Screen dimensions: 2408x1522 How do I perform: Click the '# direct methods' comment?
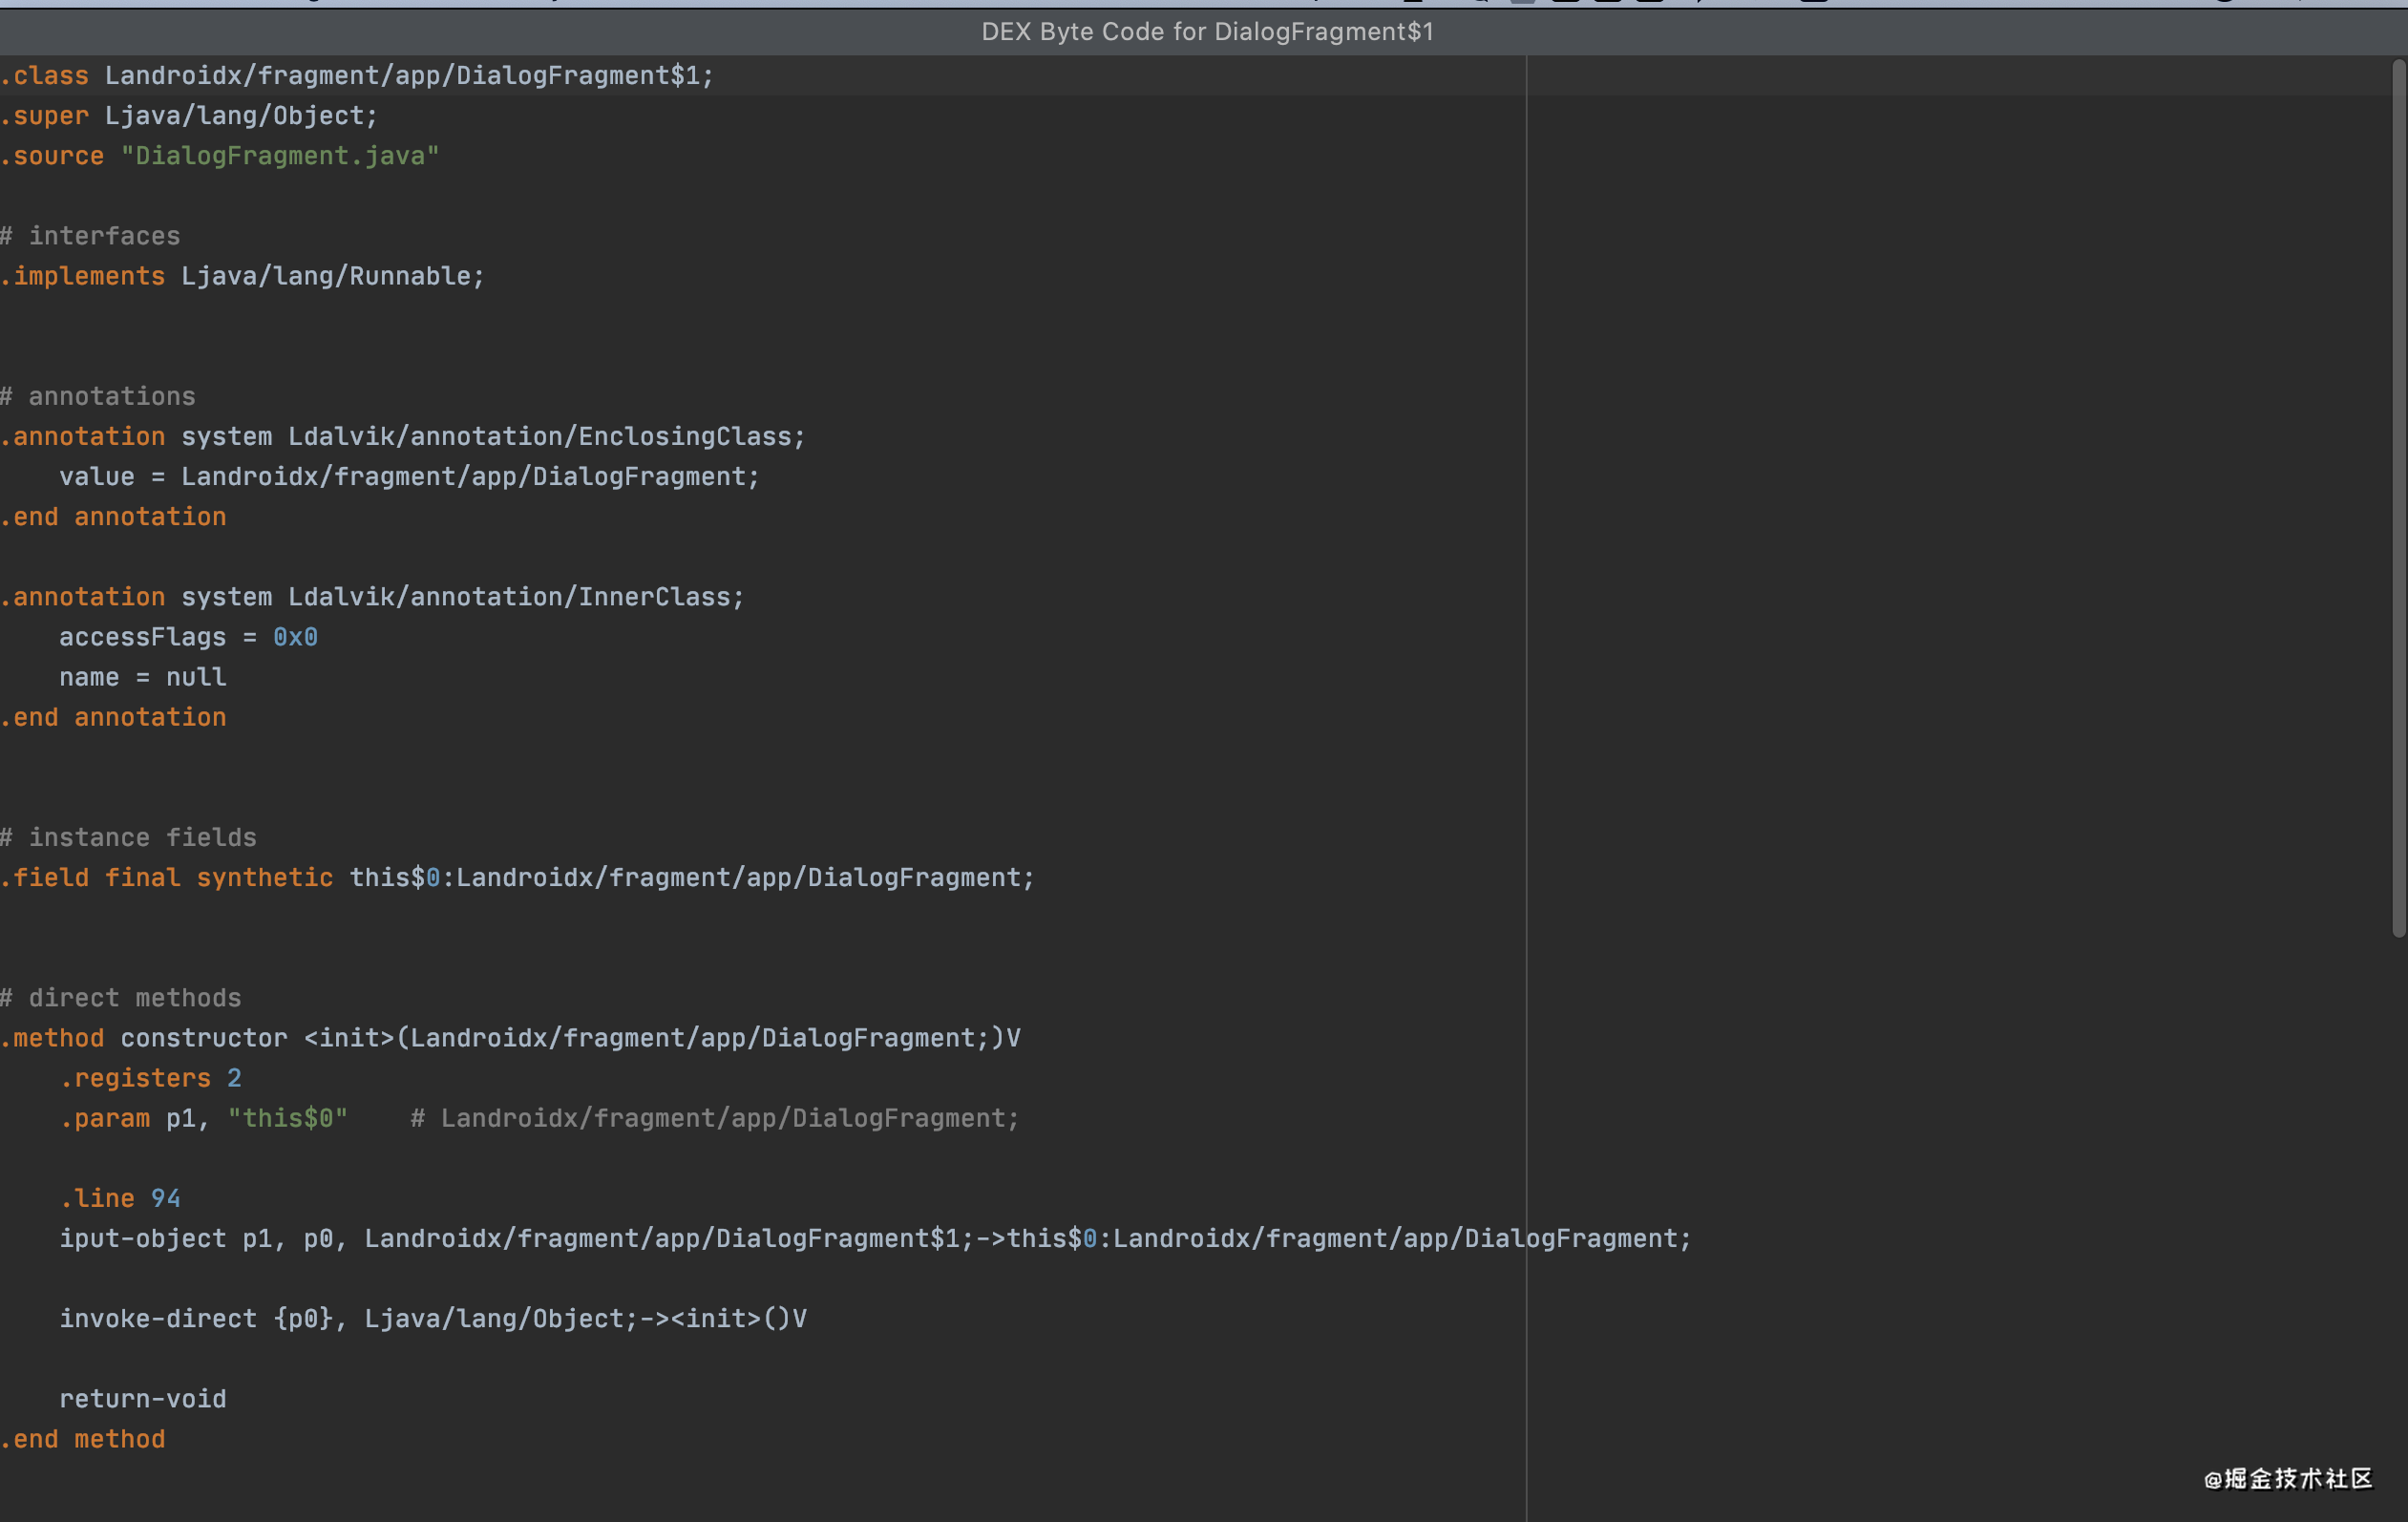[121, 998]
